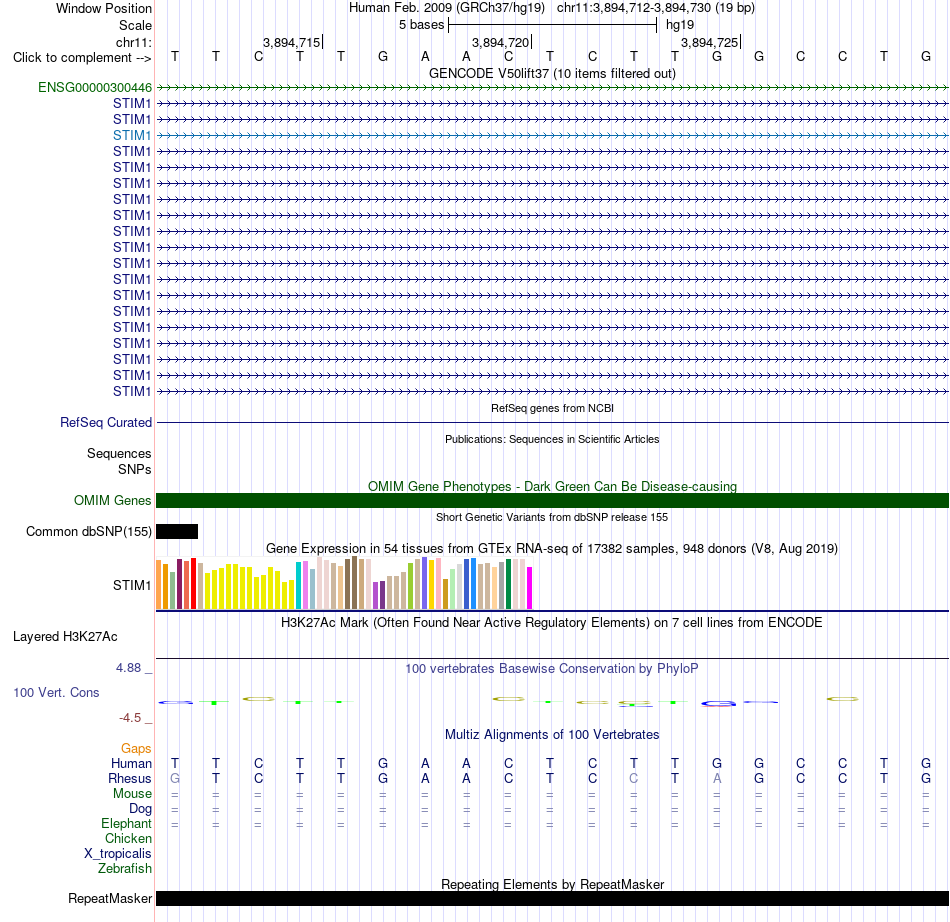Click the Rhesus species label
950x922 pixels.
click(x=130, y=778)
